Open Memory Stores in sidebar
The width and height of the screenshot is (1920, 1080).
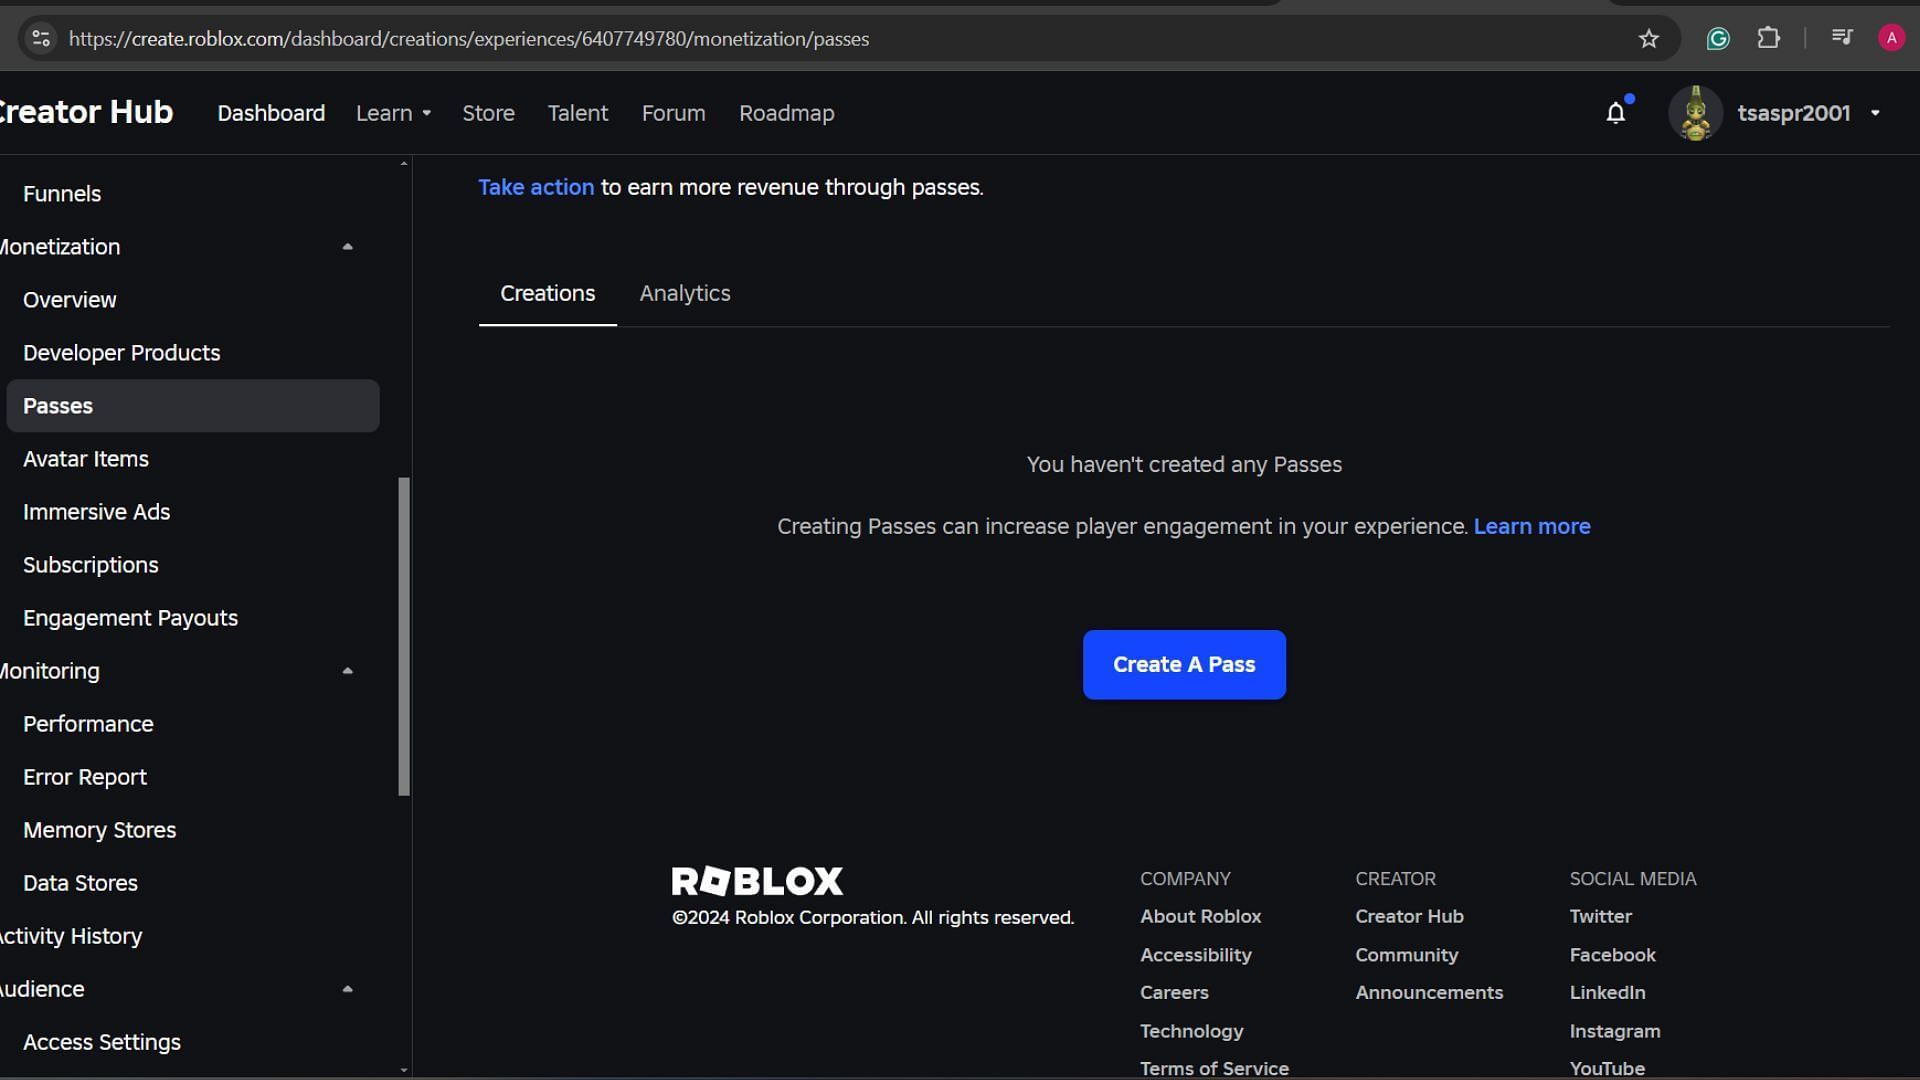point(99,830)
